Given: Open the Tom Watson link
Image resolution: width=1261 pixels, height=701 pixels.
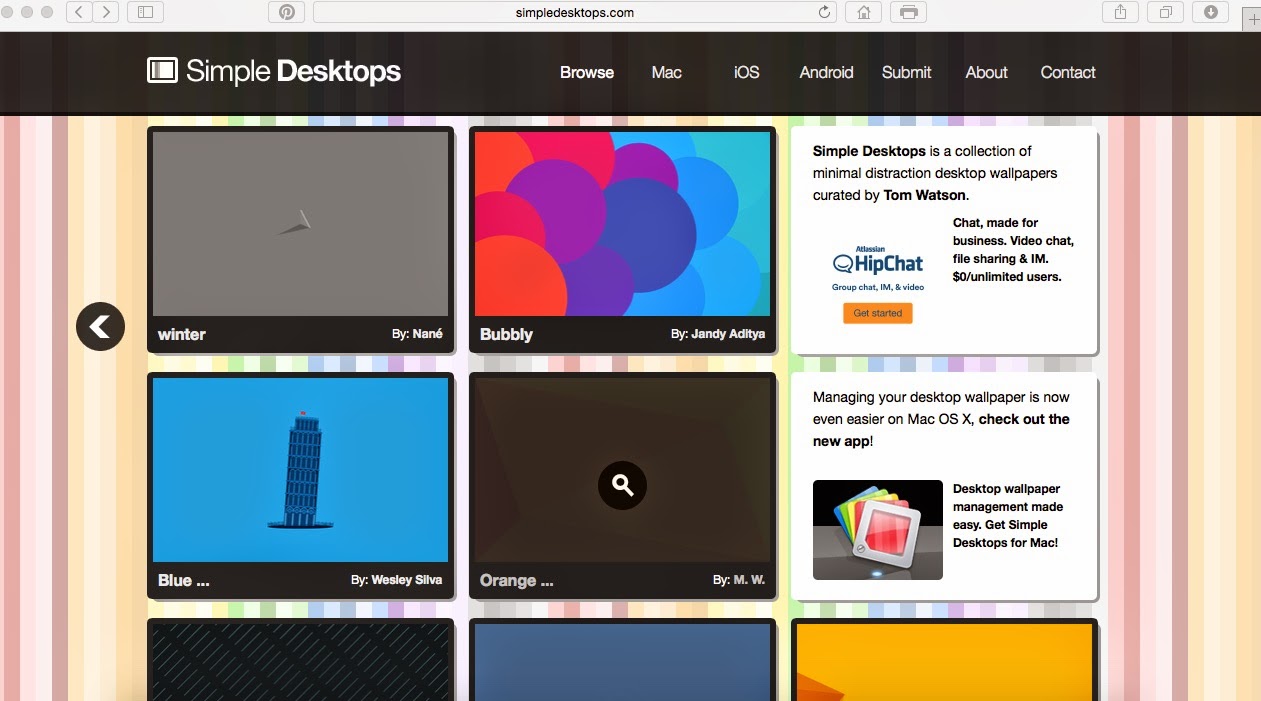Looking at the screenshot, I should click(924, 195).
